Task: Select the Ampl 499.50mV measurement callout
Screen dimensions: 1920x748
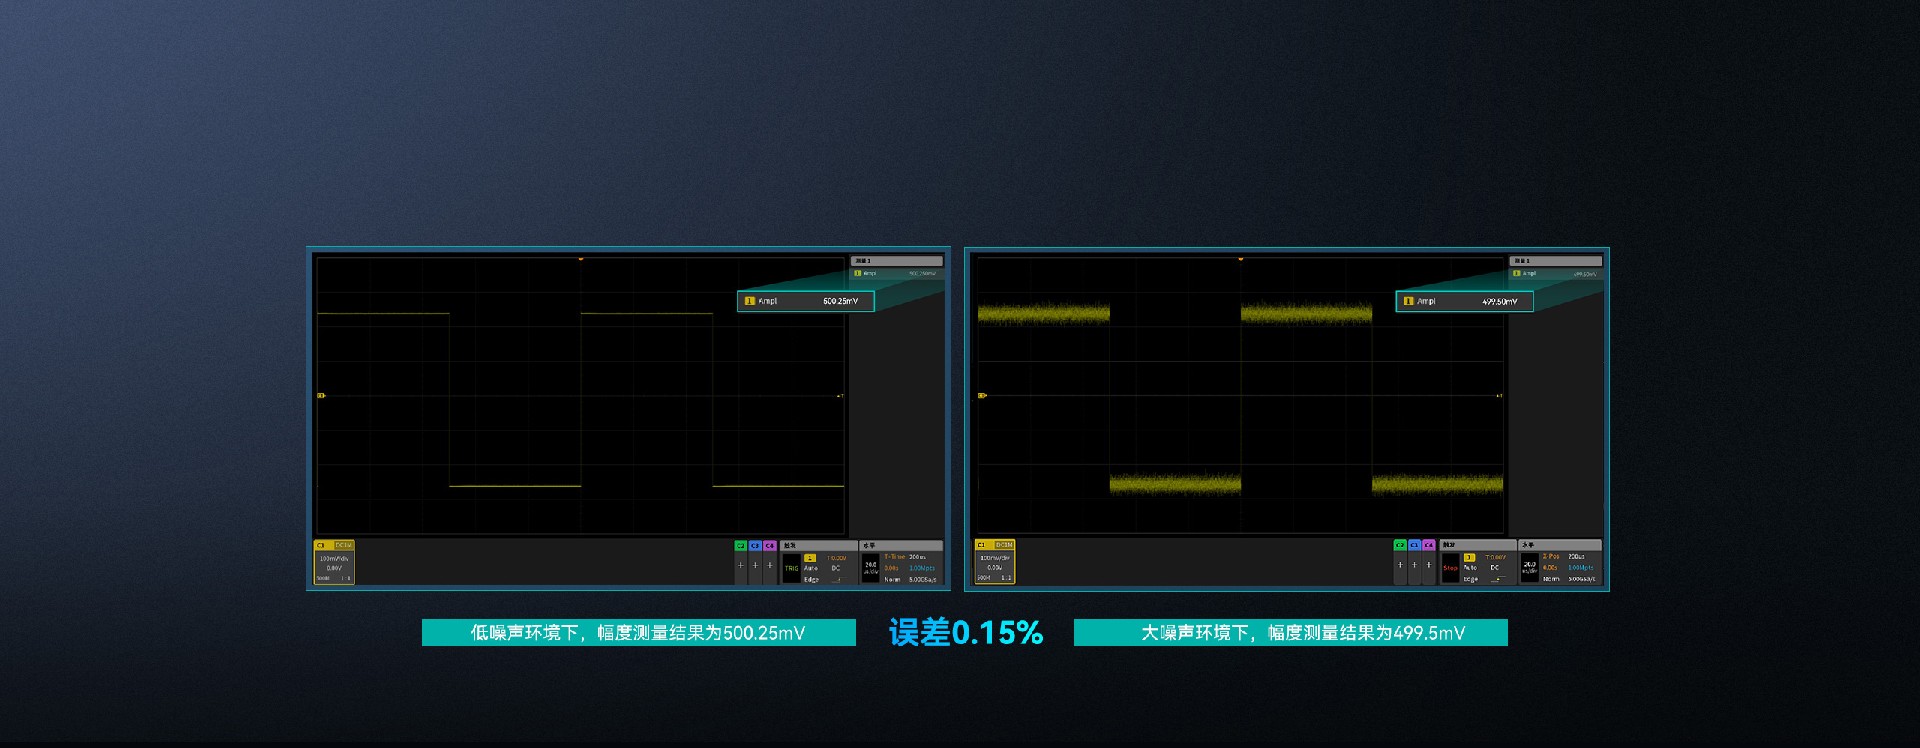Action: 1465,301
